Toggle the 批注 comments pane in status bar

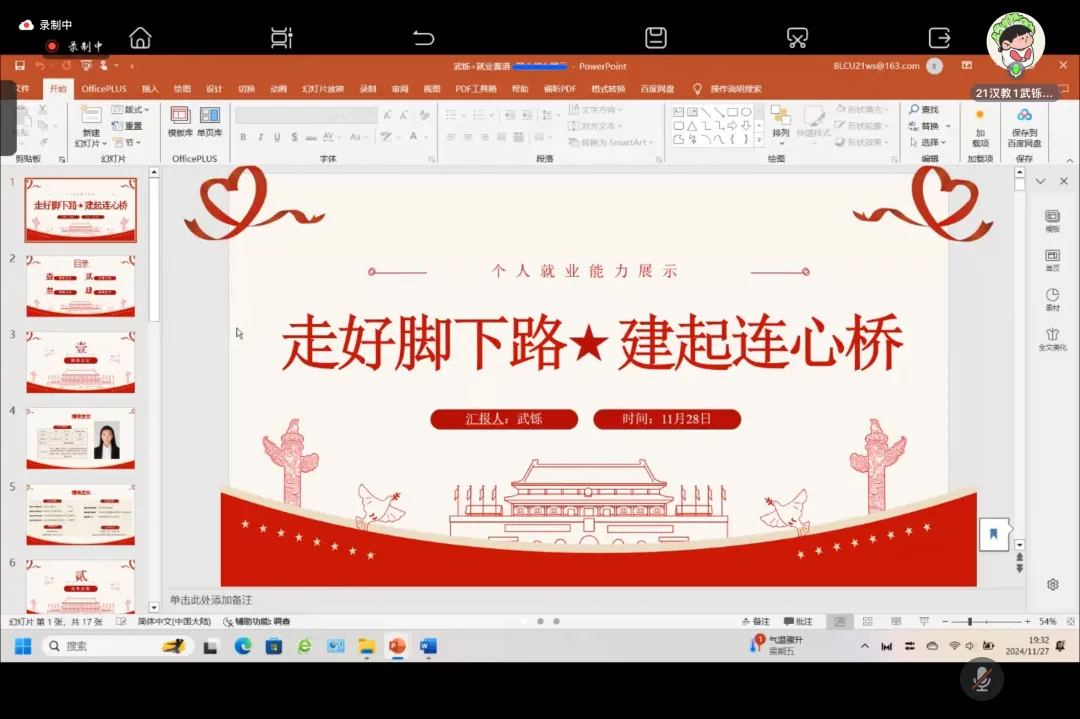click(797, 621)
